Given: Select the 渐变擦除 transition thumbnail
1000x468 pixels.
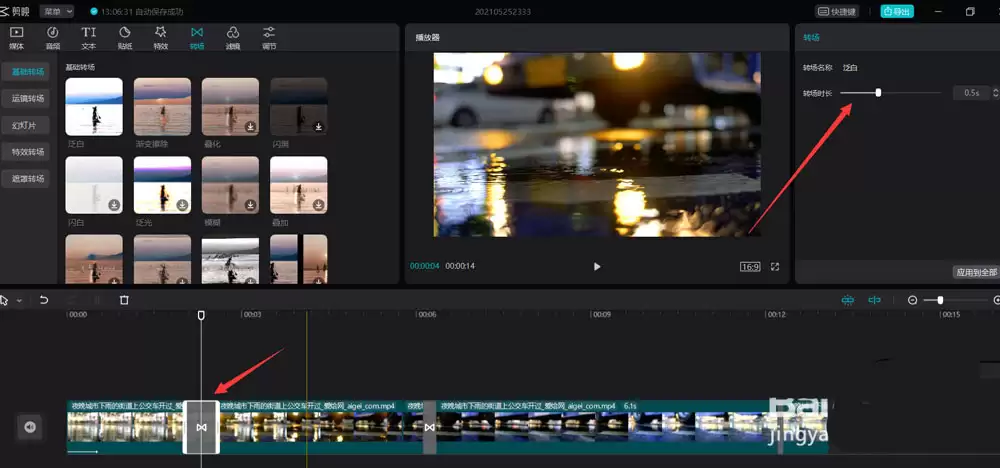Looking at the screenshot, I should [162, 106].
